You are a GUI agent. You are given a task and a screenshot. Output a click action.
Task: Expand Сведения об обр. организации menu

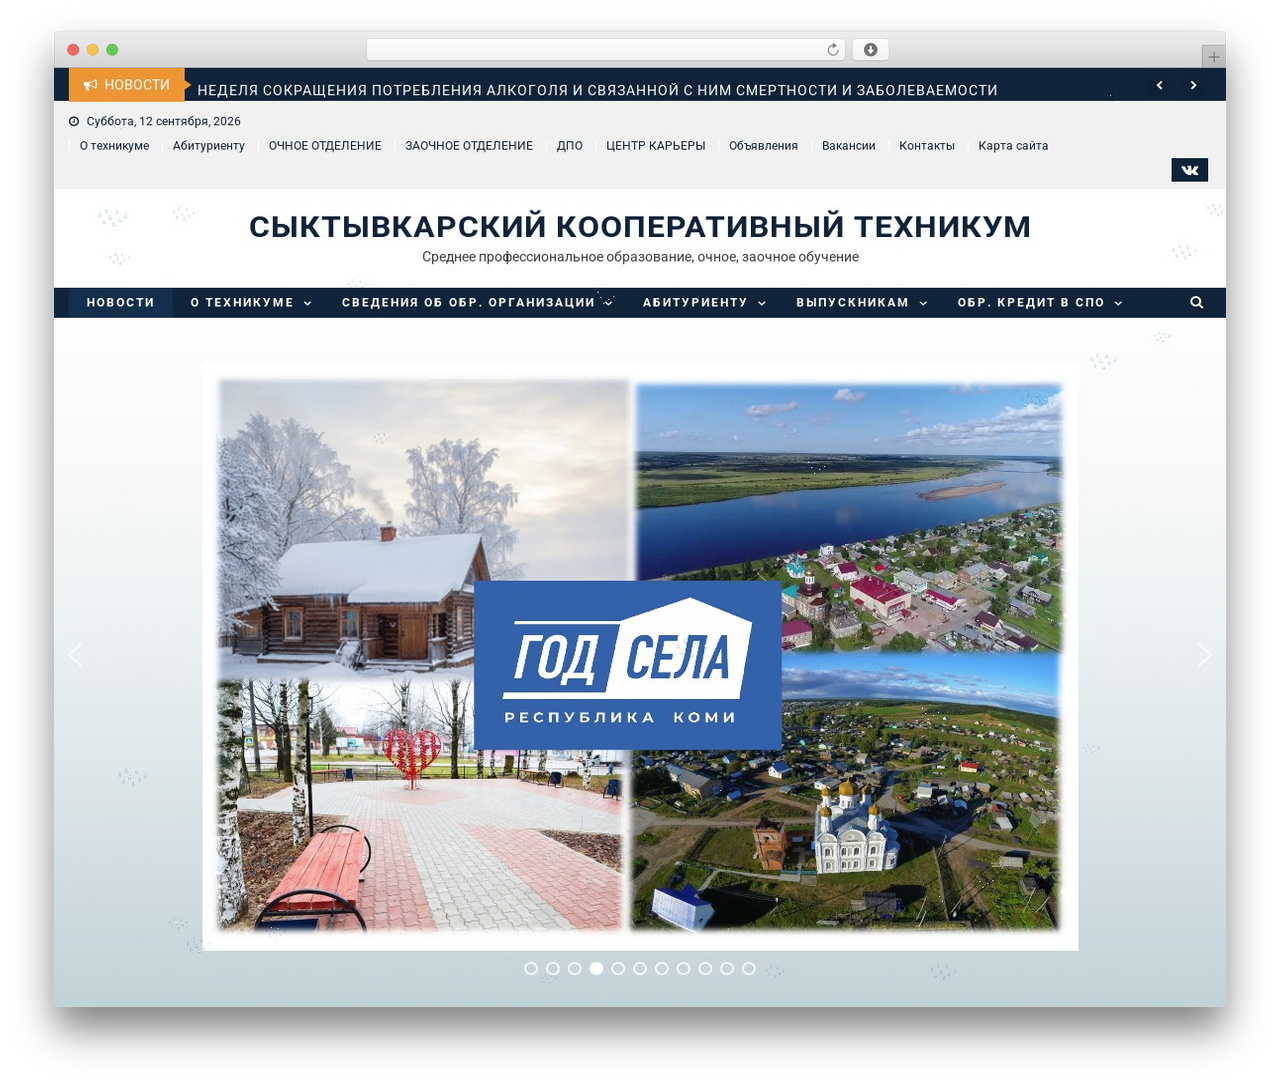pyautogui.click(x=477, y=302)
